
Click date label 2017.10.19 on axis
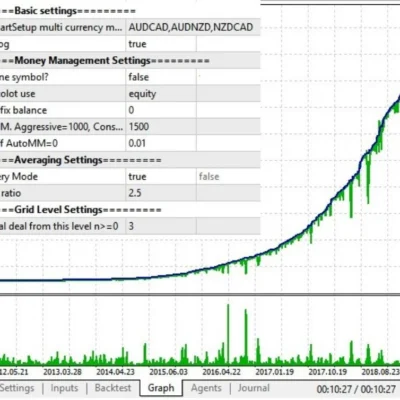point(328,372)
